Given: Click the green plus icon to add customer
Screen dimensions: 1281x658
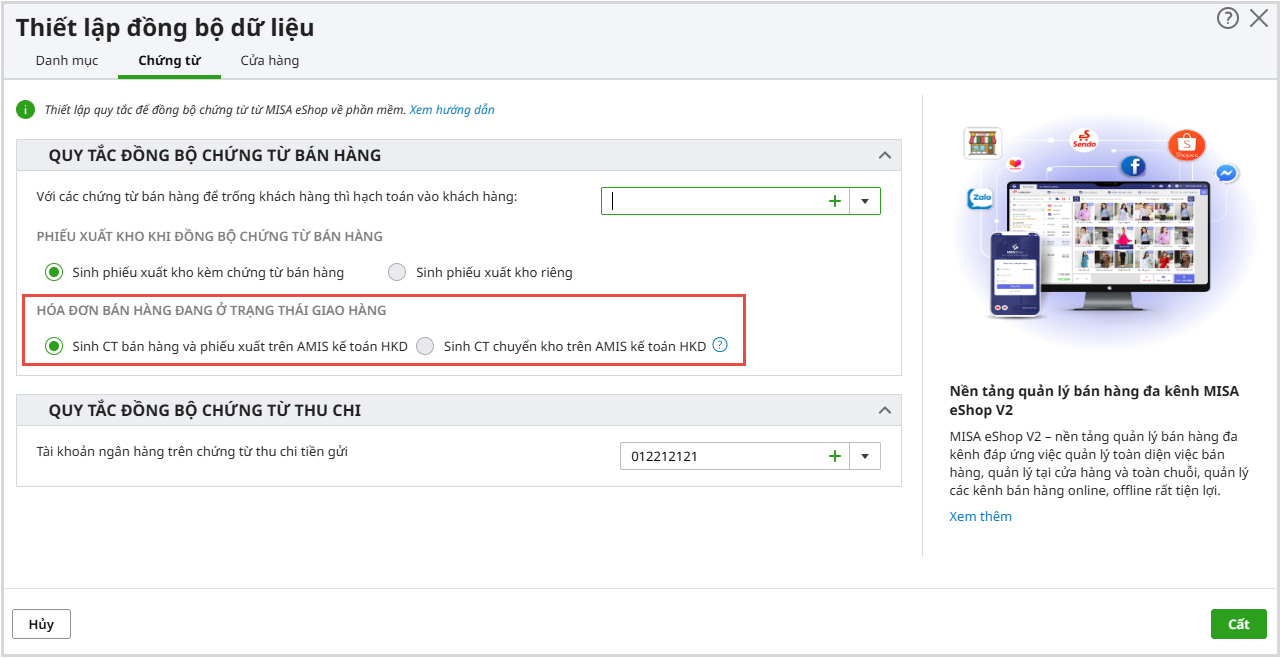Looking at the screenshot, I should pyautogui.click(x=835, y=201).
